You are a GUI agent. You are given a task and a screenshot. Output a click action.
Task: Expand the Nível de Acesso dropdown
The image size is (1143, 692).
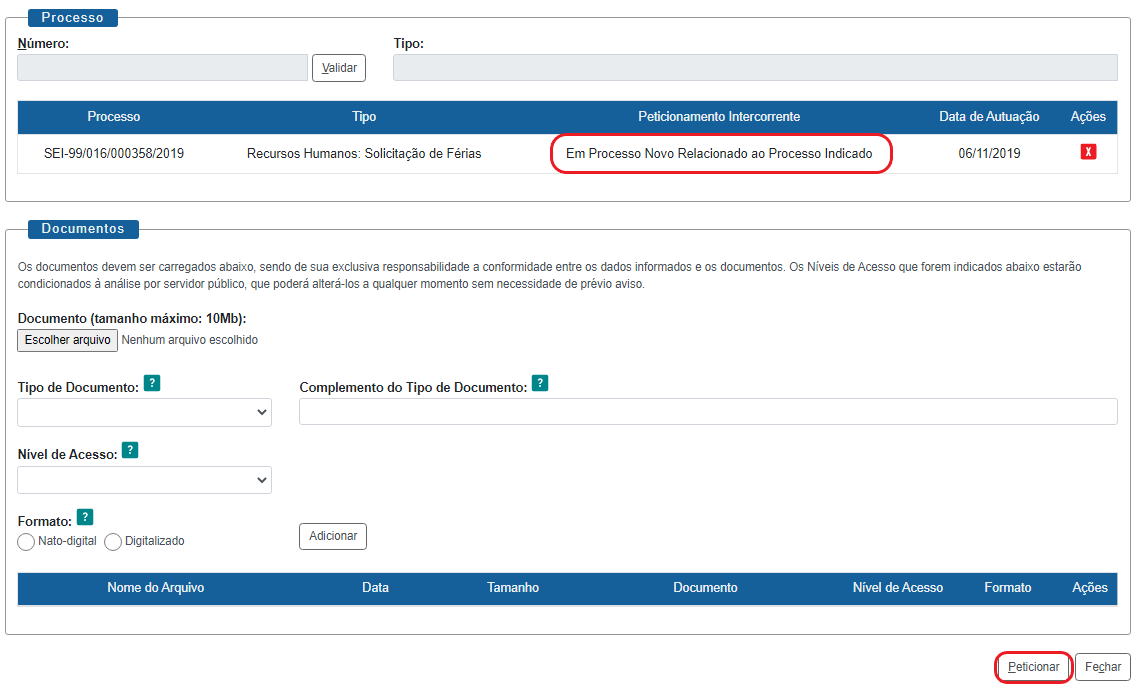(144, 480)
